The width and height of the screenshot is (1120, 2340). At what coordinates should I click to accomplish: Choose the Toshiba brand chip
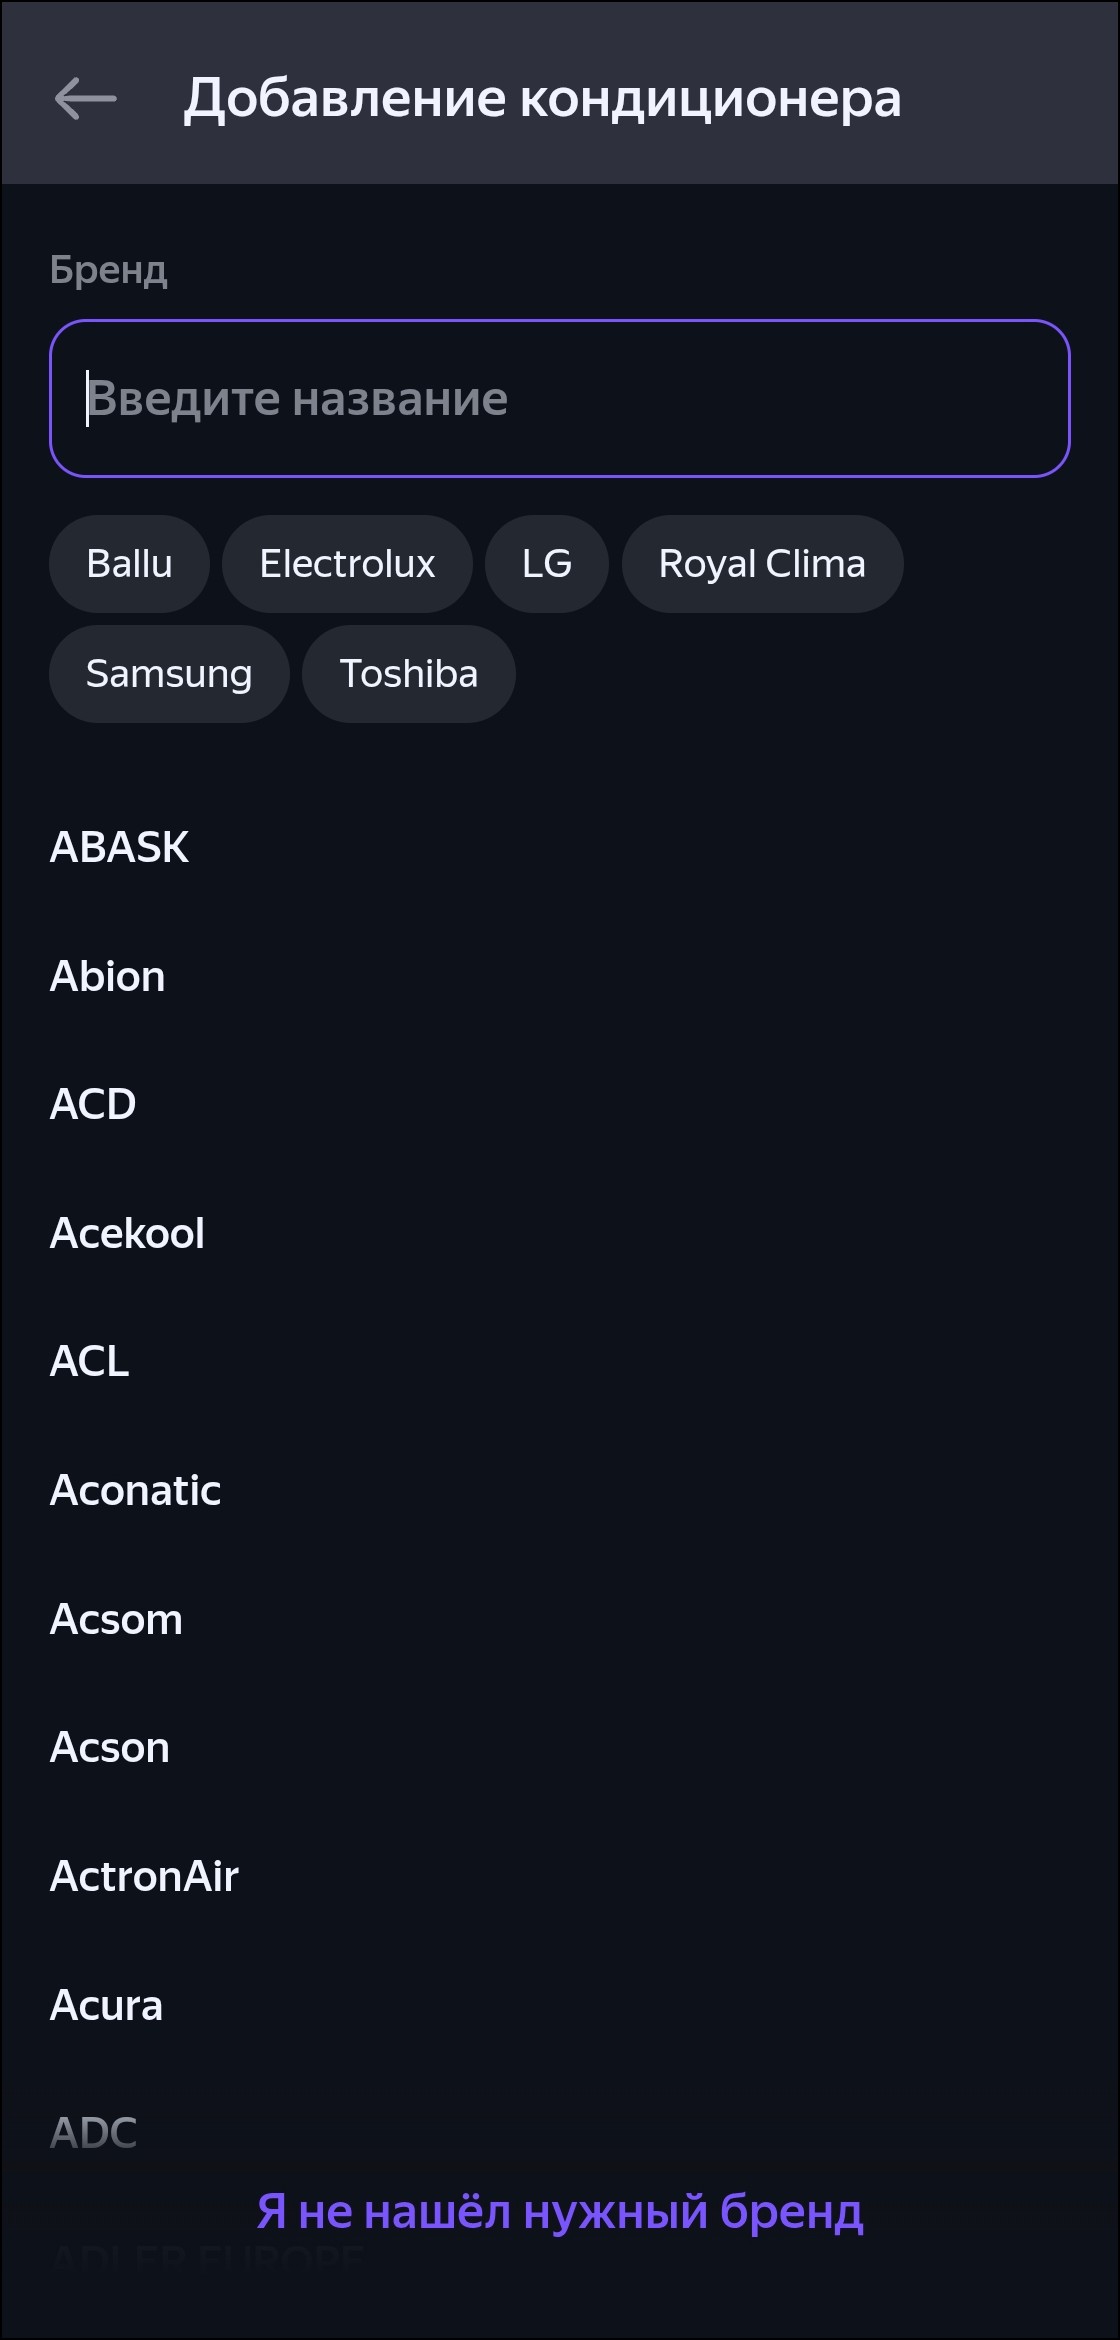409,674
